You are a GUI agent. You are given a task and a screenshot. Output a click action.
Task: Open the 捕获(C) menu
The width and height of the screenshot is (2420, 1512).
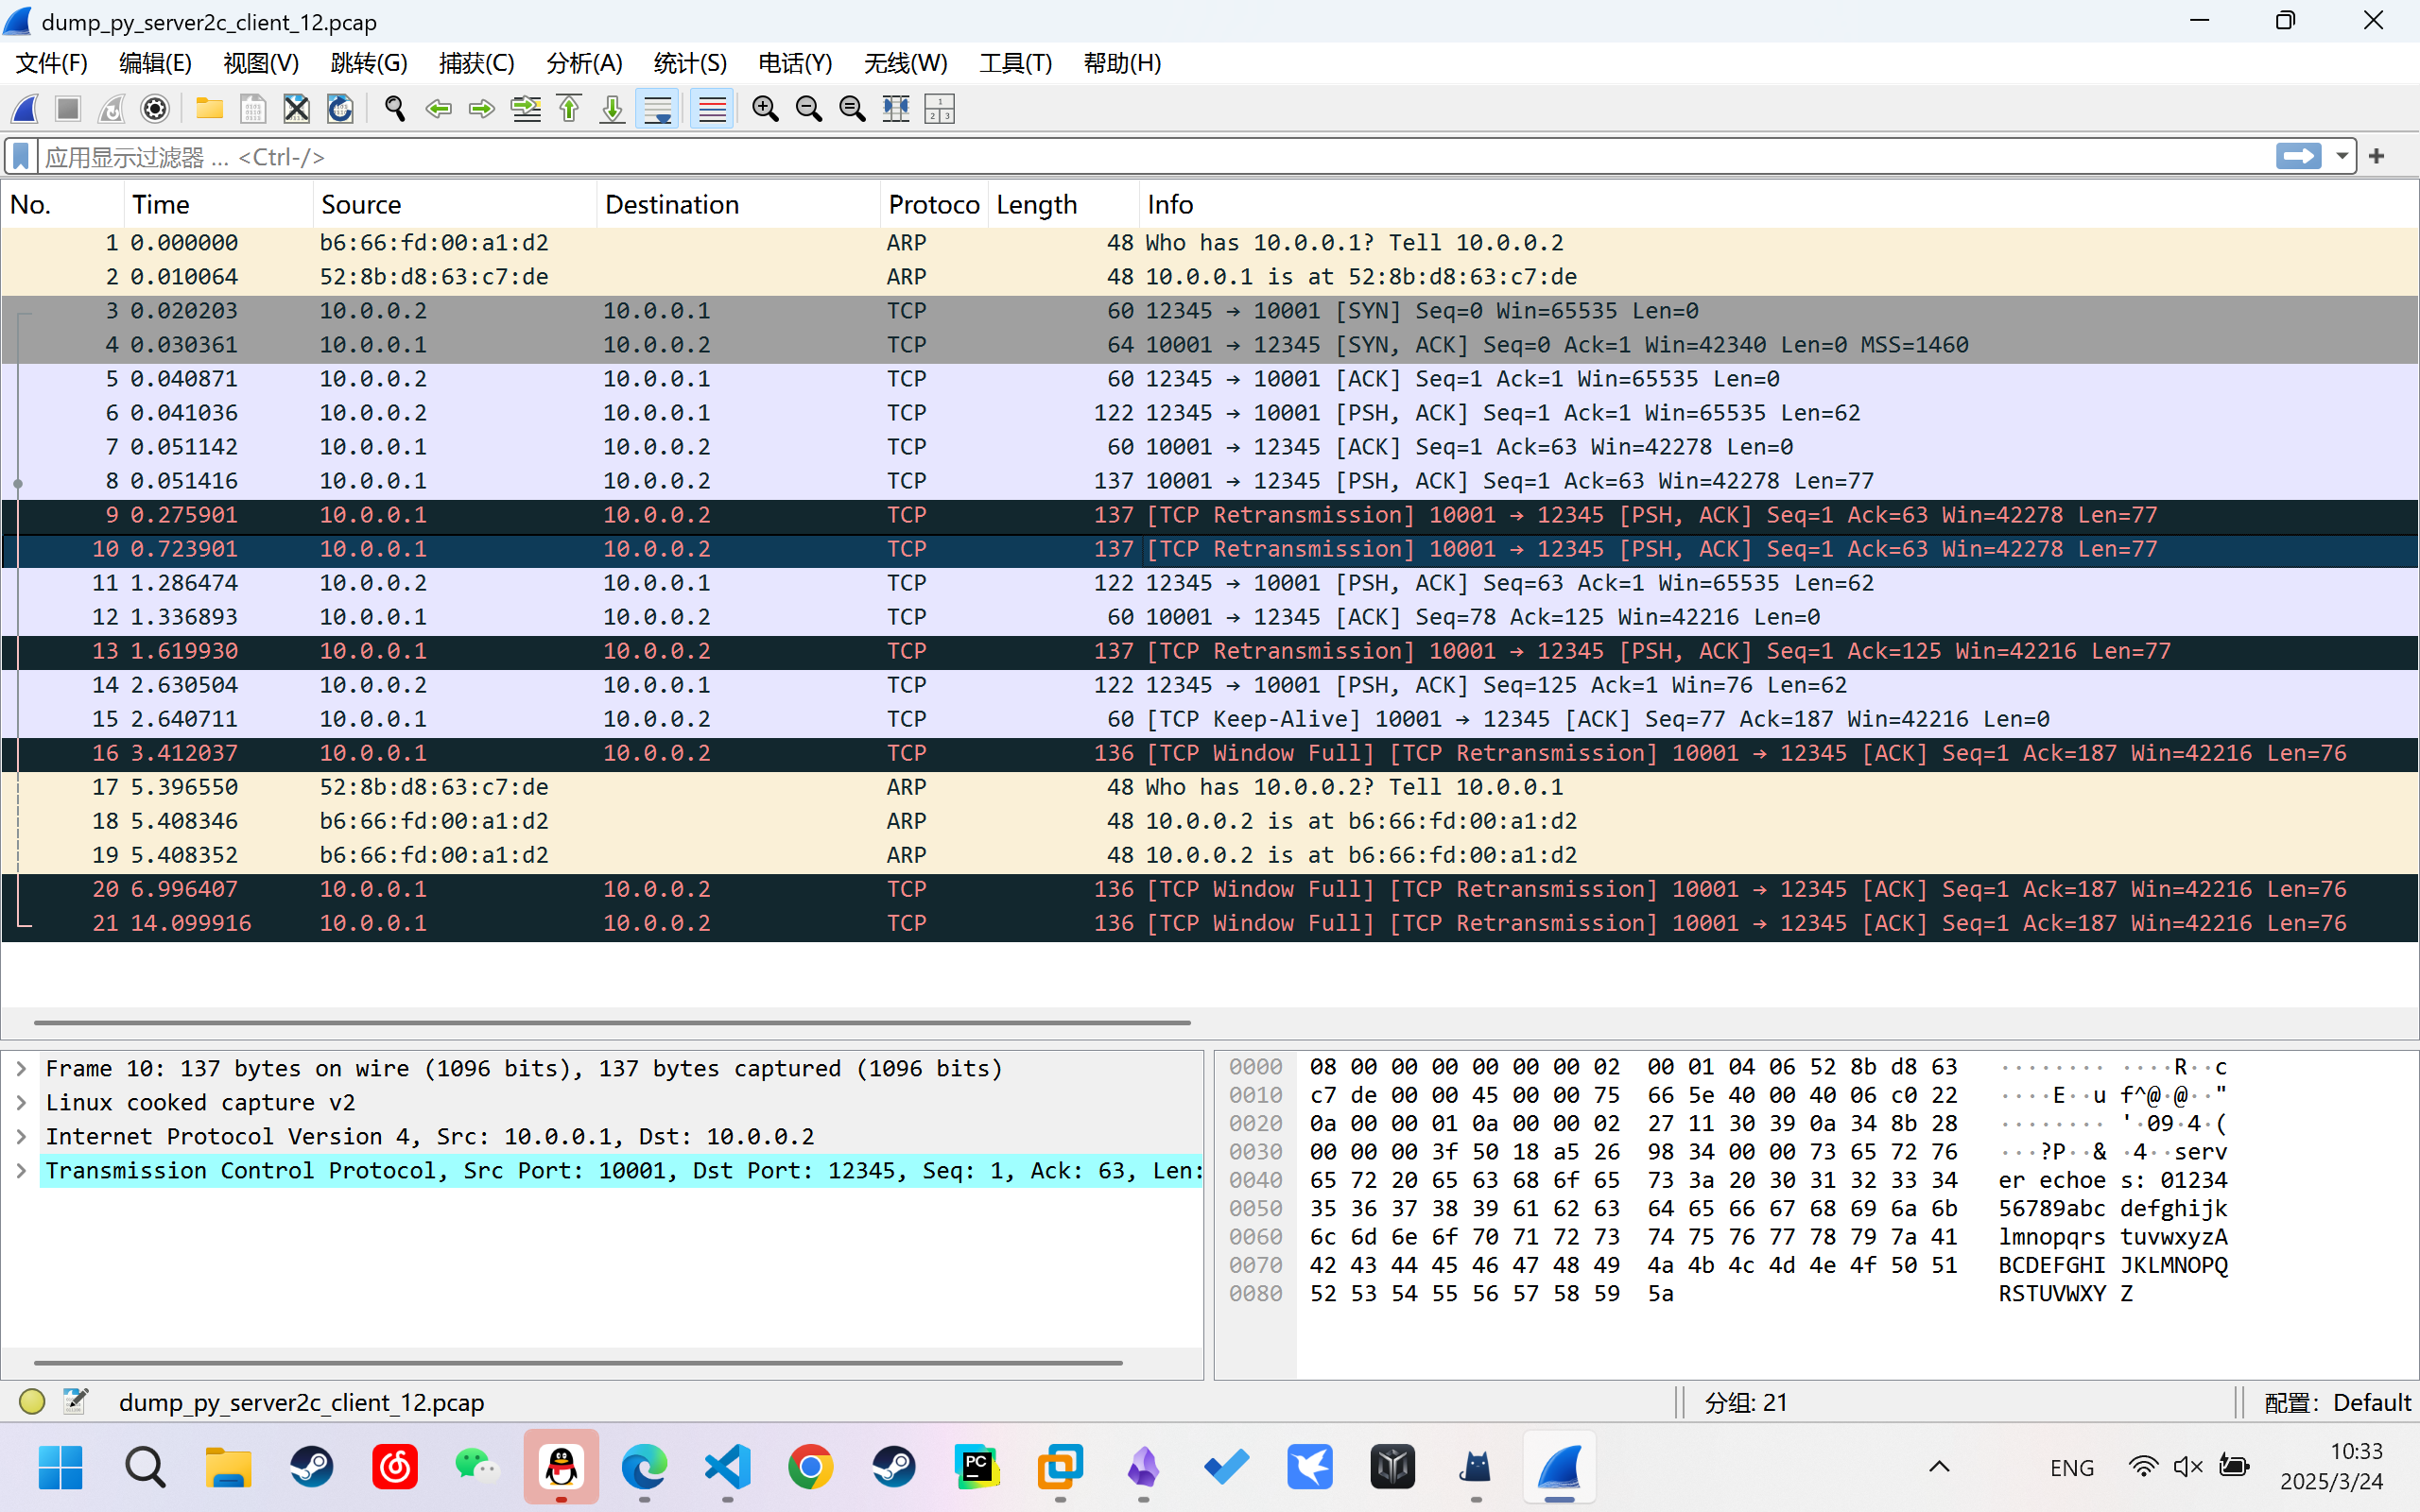click(x=476, y=64)
